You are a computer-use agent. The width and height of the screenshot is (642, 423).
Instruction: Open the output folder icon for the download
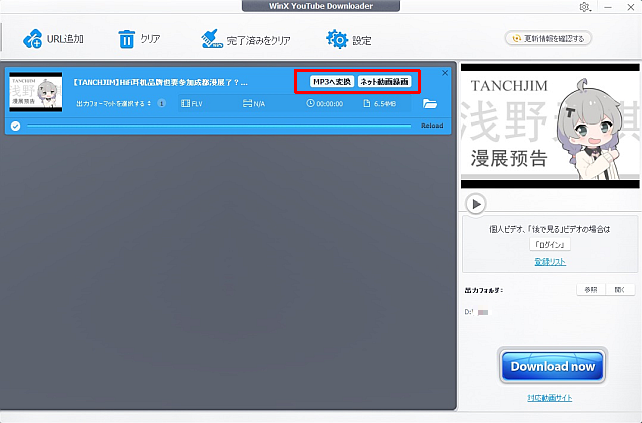point(430,104)
